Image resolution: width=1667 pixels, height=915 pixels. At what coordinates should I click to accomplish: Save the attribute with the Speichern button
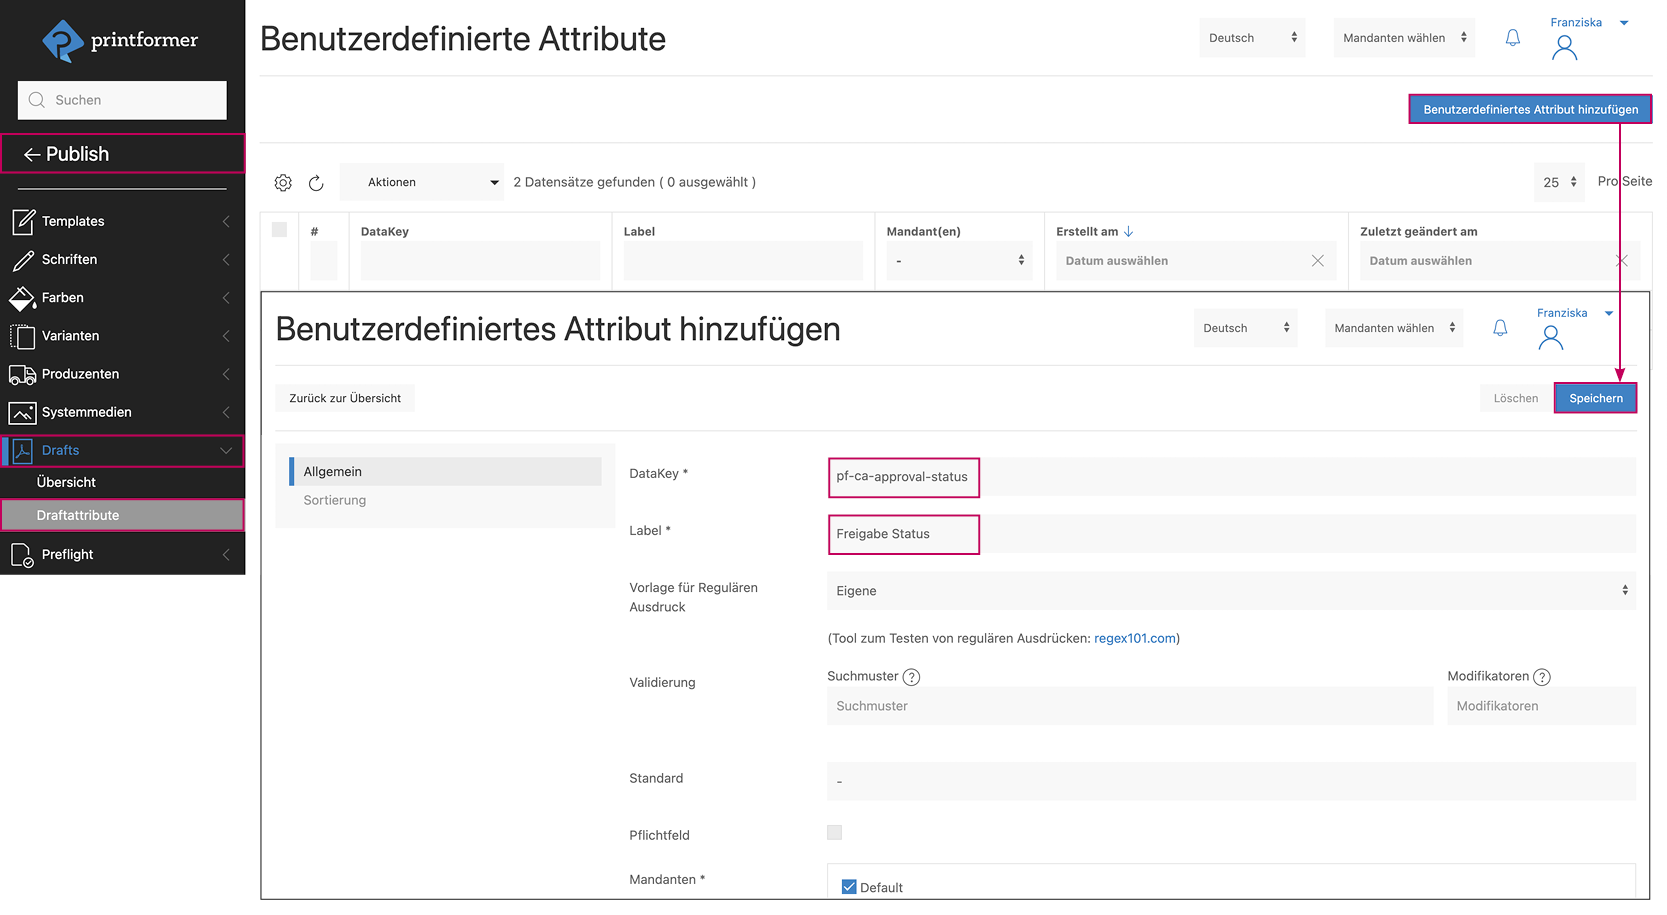(1595, 398)
